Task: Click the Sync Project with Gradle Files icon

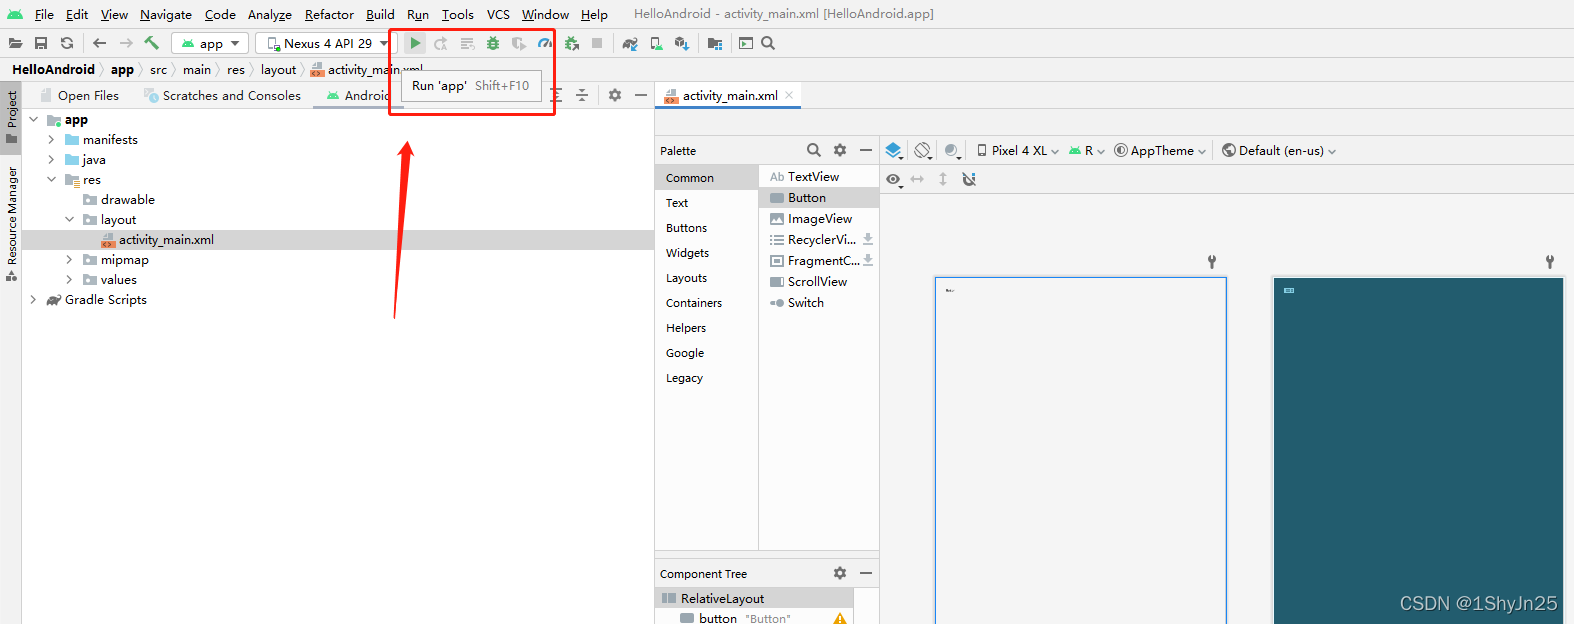Action: pyautogui.click(x=630, y=43)
